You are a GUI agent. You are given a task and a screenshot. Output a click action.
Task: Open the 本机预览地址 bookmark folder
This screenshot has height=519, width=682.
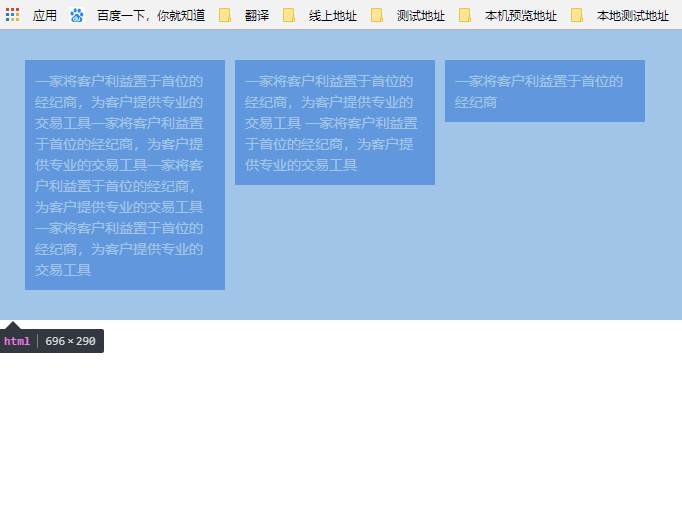click(x=521, y=16)
